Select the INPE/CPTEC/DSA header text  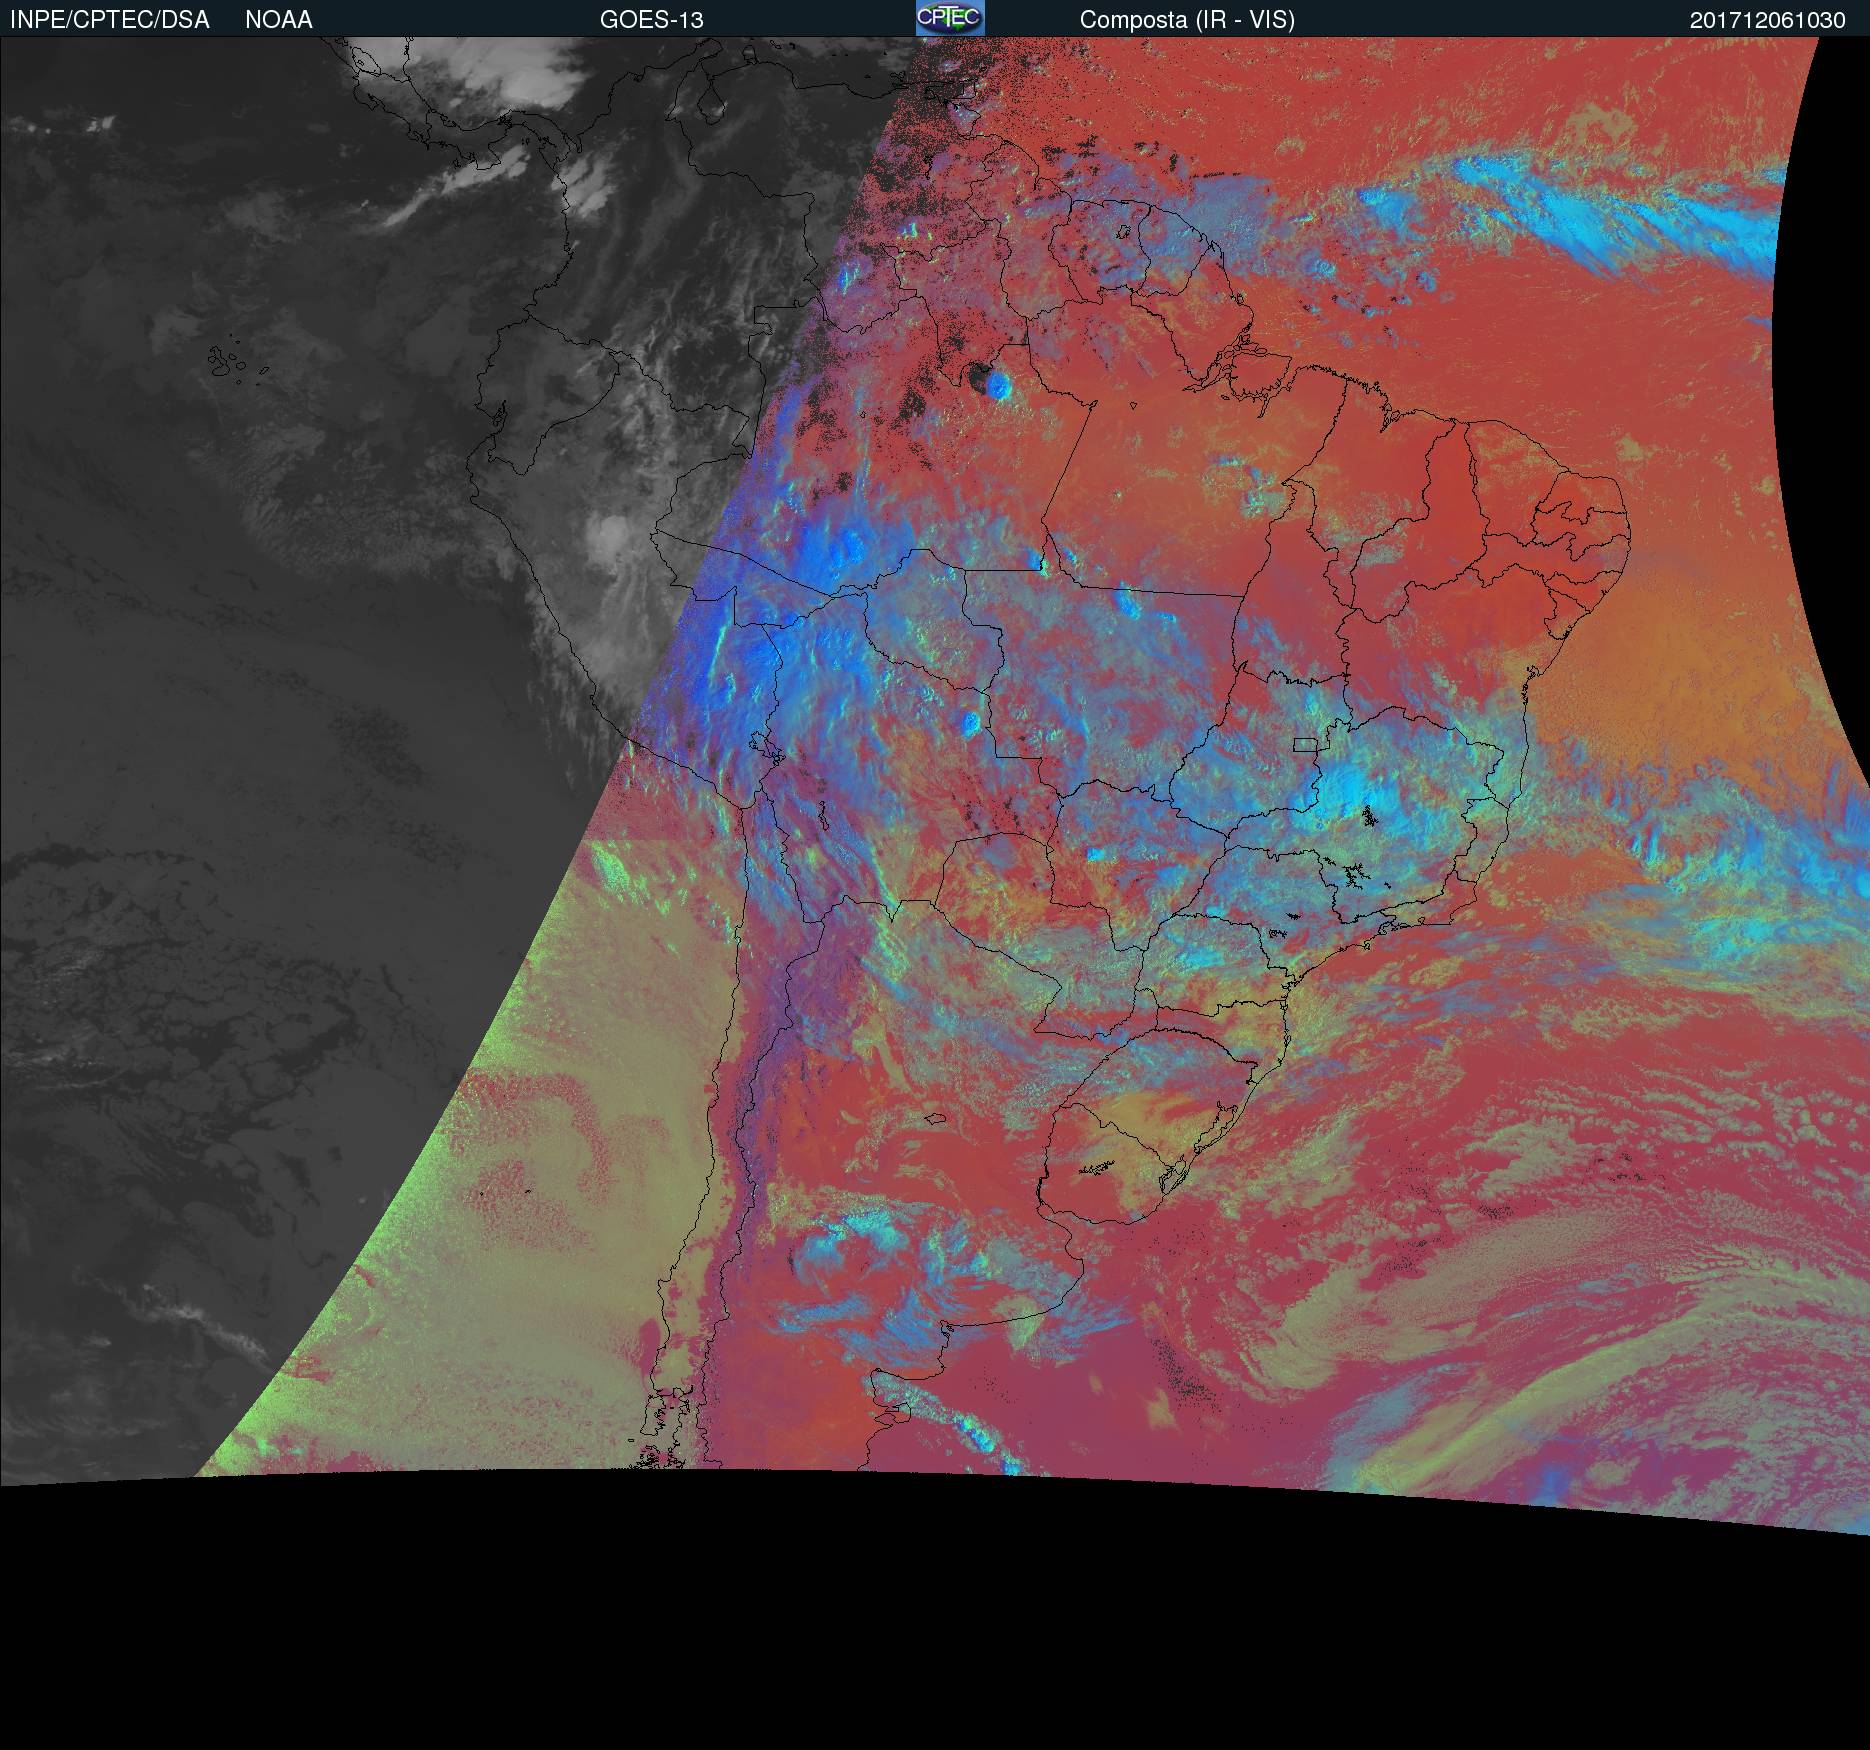(x=110, y=20)
